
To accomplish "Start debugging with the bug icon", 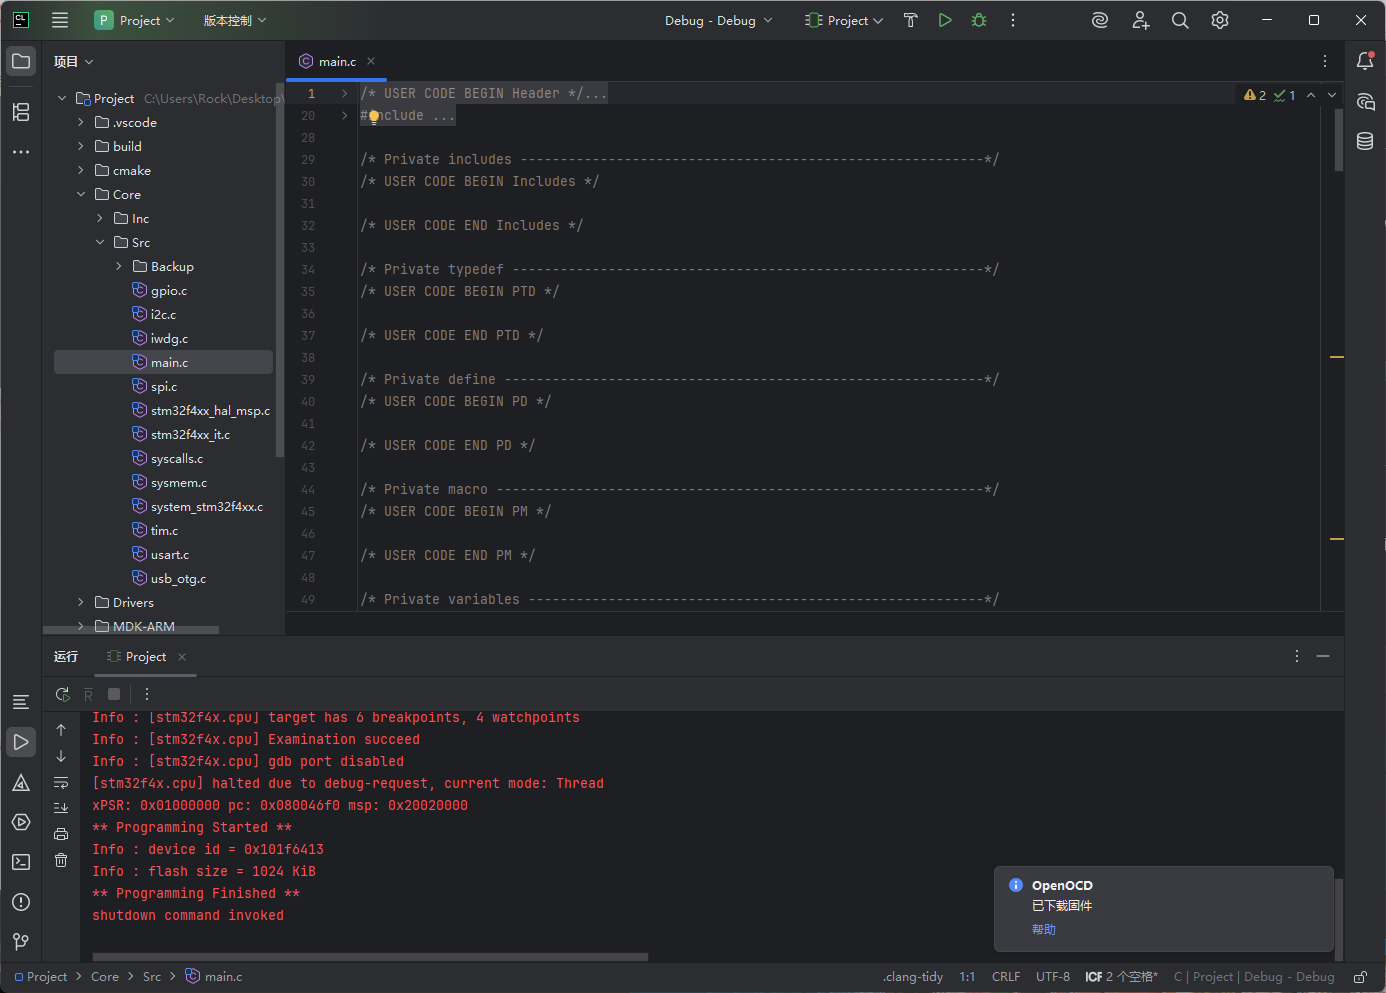I will click(979, 20).
